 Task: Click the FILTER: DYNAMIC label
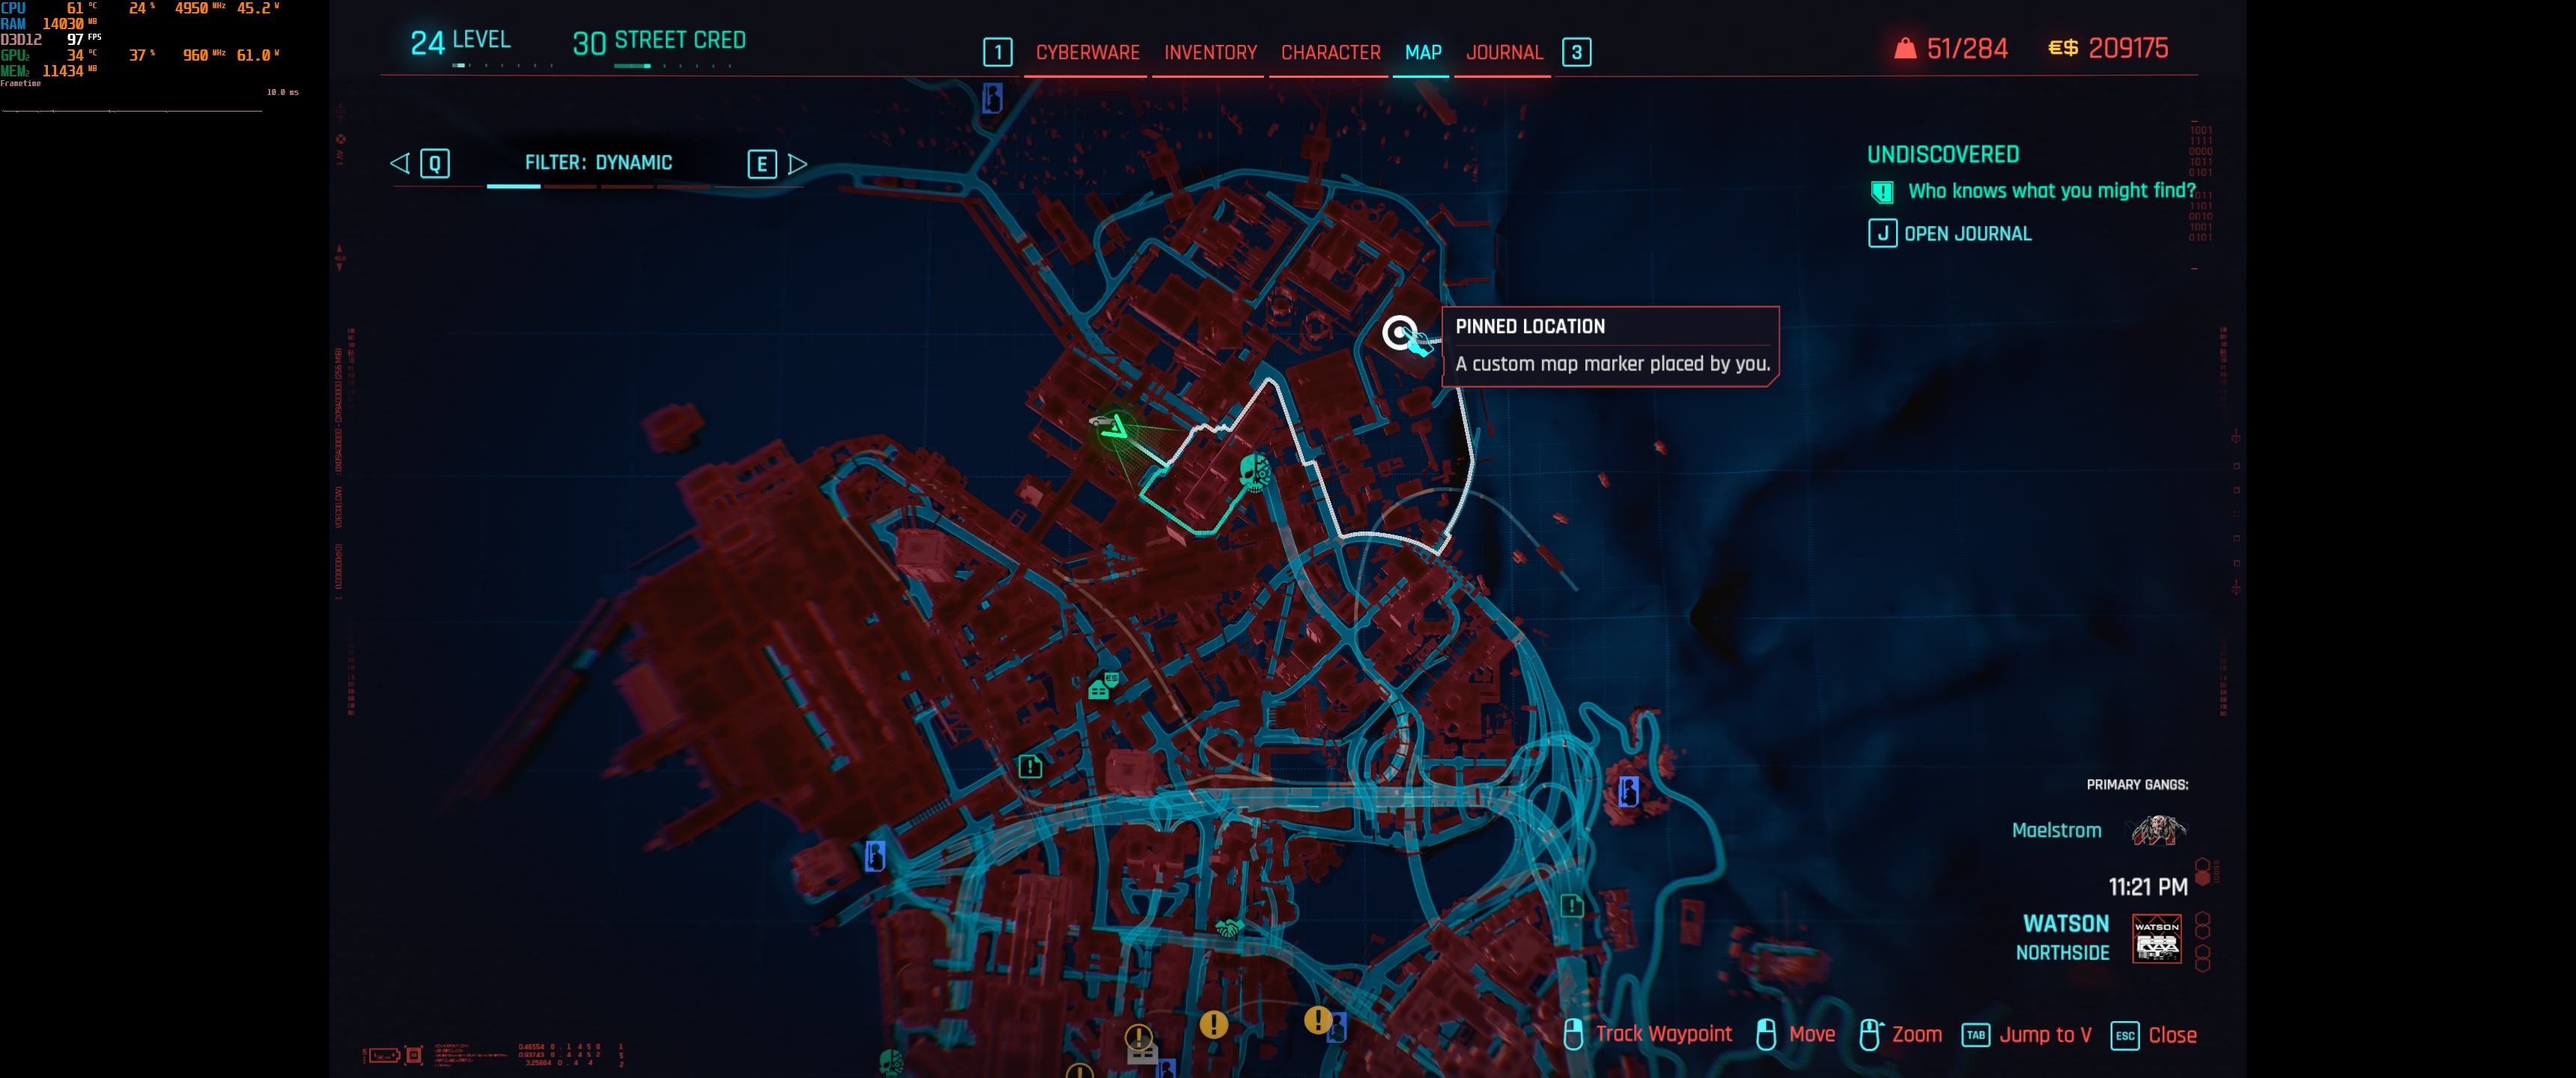click(598, 162)
